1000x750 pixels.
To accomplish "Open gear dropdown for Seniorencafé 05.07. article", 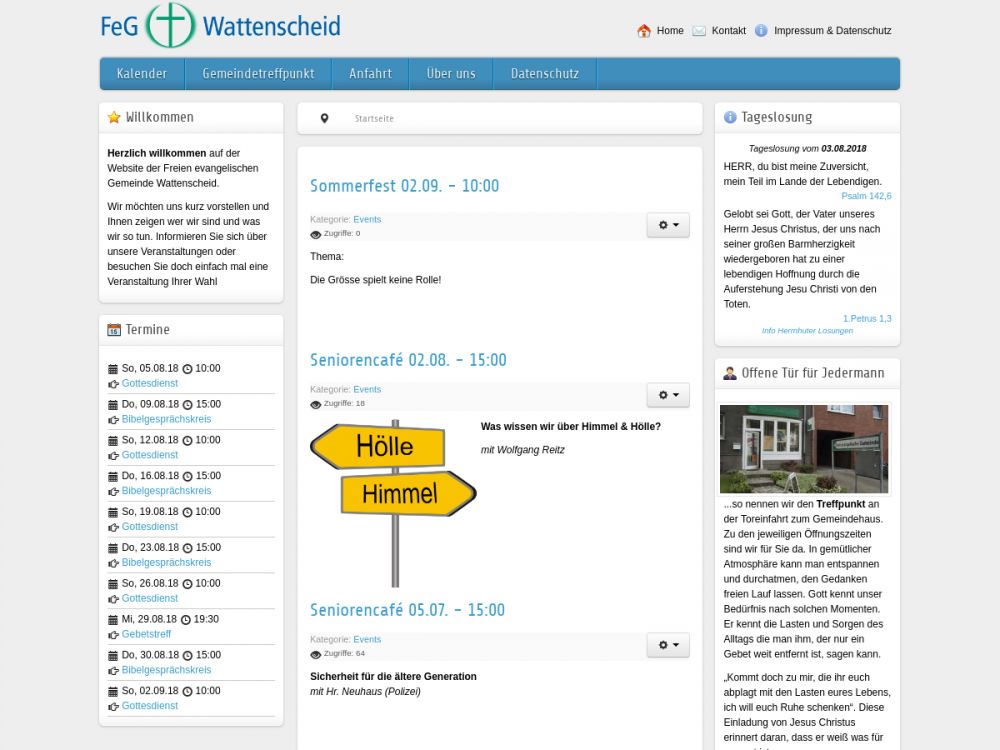I will coord(667,646).
